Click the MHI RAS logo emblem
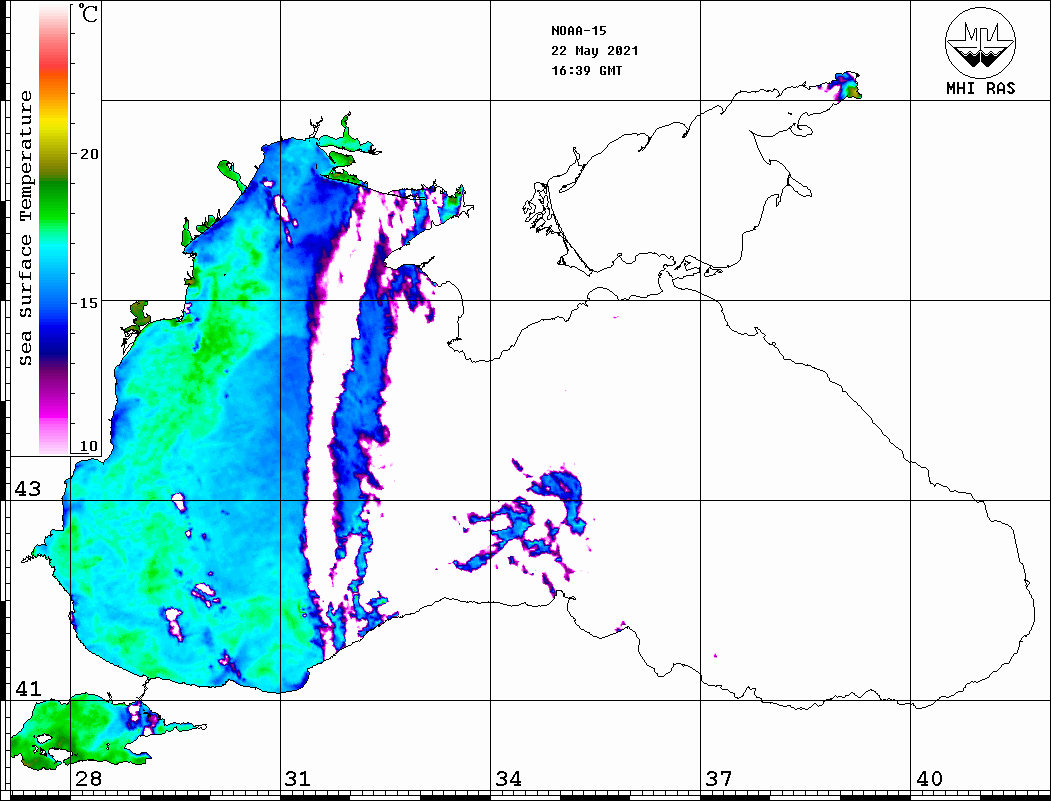Screen dimensions: 1051x801 click(x=981, y=43)
